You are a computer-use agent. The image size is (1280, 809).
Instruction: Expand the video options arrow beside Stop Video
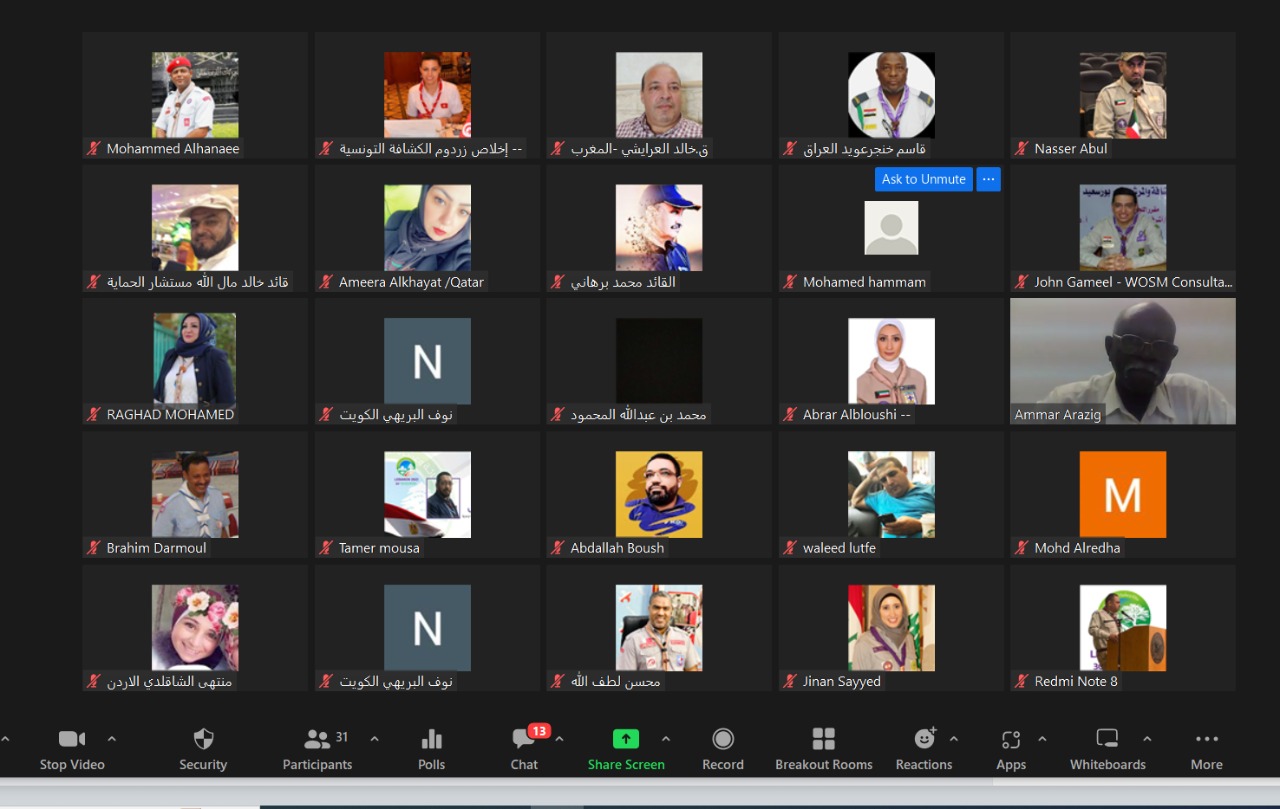(112, 739)
